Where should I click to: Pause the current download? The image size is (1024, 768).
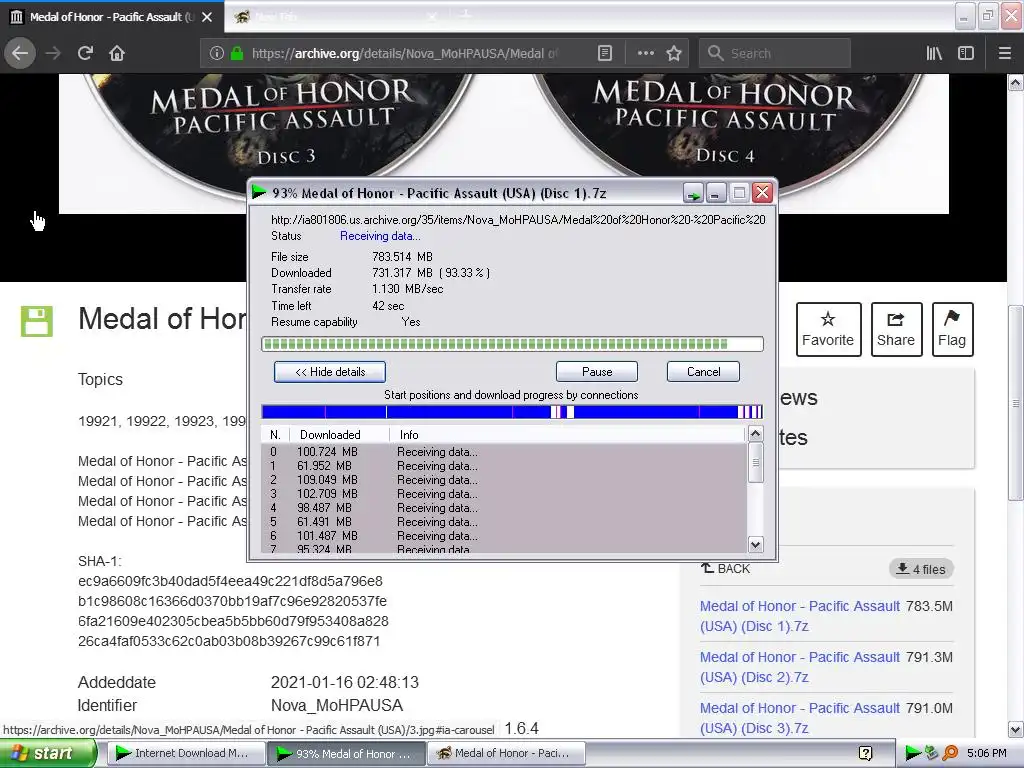pyautogui.click(x=597, y=372)
